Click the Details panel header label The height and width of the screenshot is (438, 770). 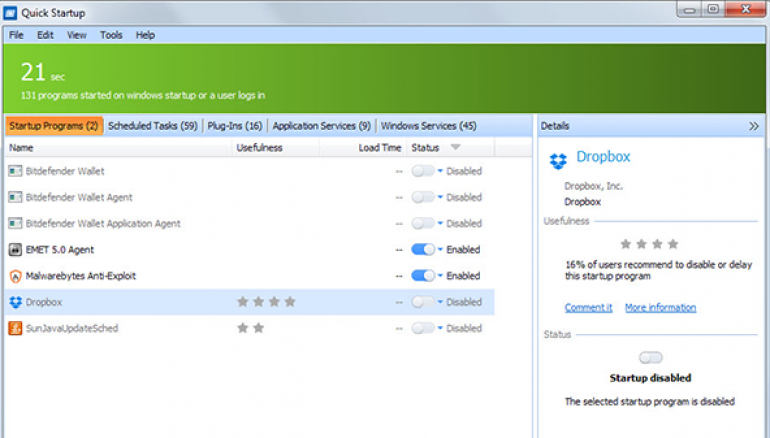[x=555, y=126]
